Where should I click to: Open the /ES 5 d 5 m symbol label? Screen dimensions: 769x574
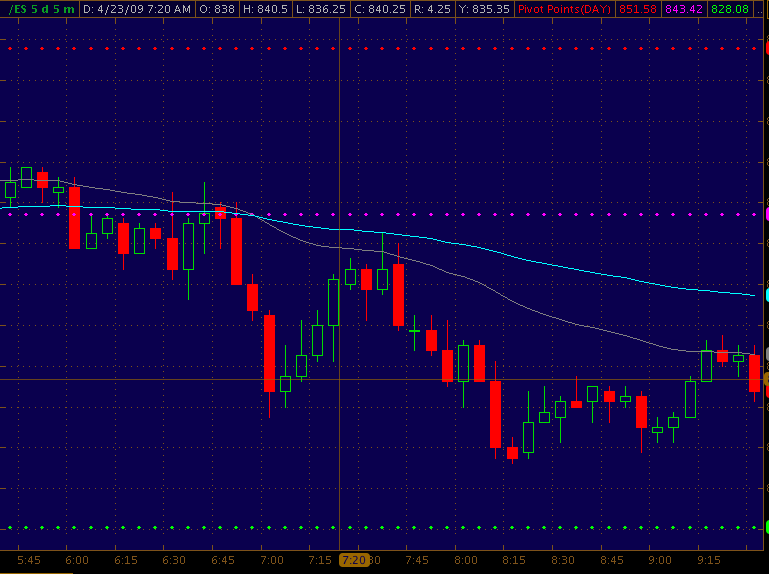click(40, 9)
